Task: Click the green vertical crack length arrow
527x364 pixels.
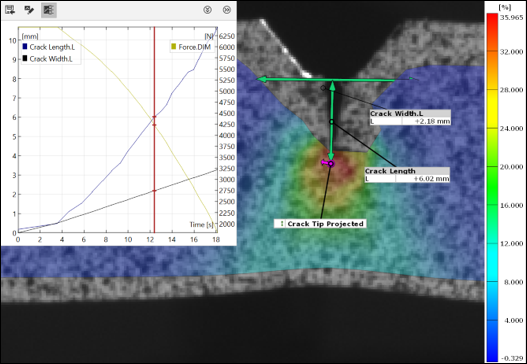Action: (x=332, y=121)
